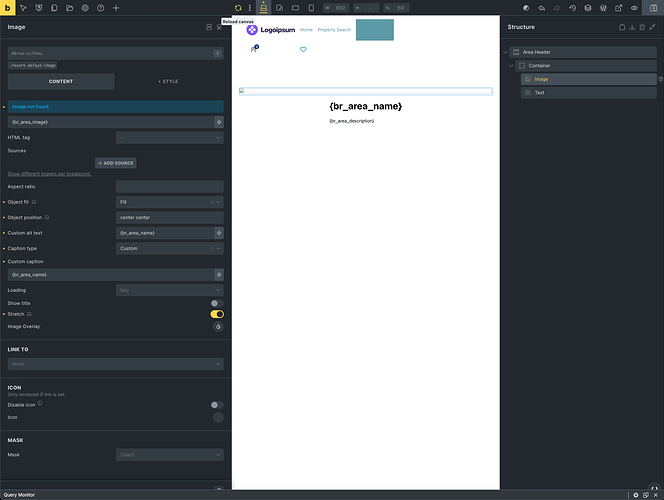Image resolution: width=664 pixels, height=500 pixels.
Task: Click the Bricks logo icon
Action: point(8,8)
